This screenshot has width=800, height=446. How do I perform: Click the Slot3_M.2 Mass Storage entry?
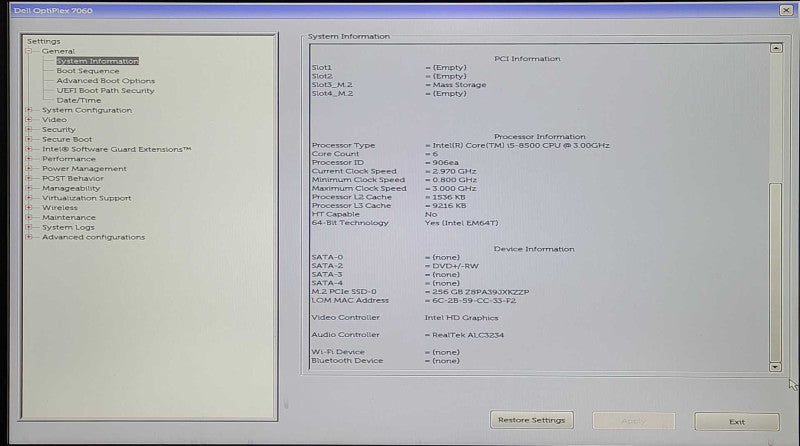click(x=459, y=85)
